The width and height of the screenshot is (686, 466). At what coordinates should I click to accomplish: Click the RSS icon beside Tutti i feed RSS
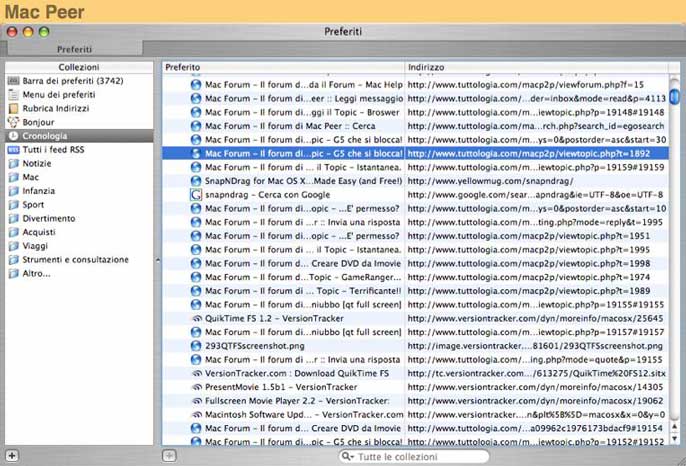pos(14,150)
